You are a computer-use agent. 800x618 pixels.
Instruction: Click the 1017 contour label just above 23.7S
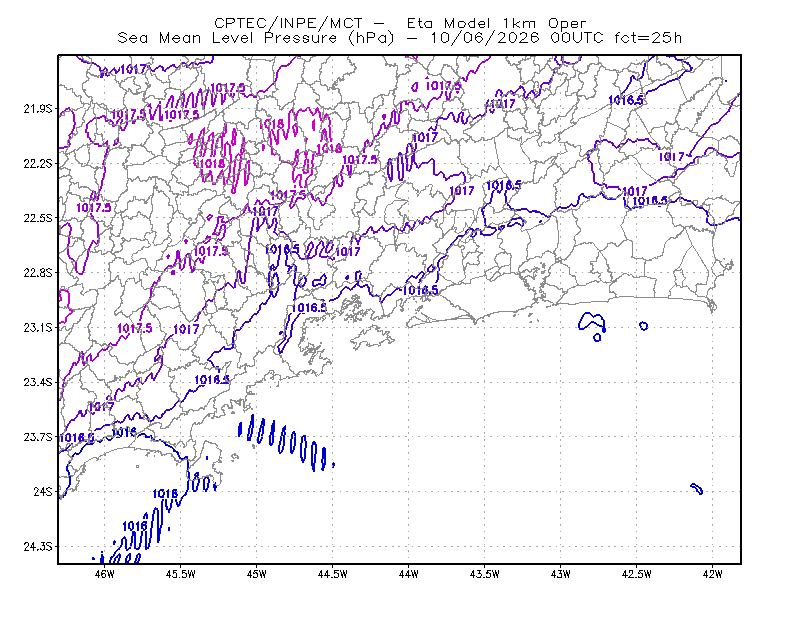pyautogui.click(x=101, y=407)
